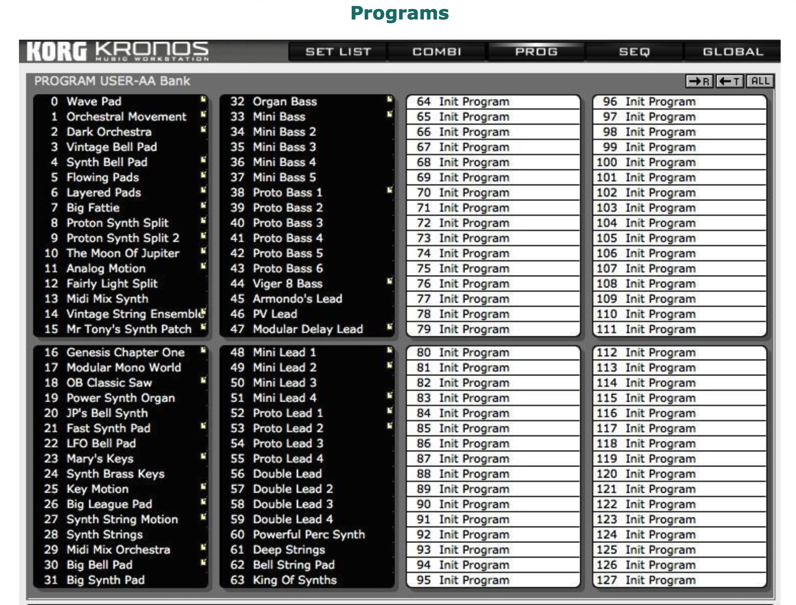796x605 pixels.
Task: Click the note icon beside Proto Bass 1
Action: pyautogui.click(x=390, y=191)
